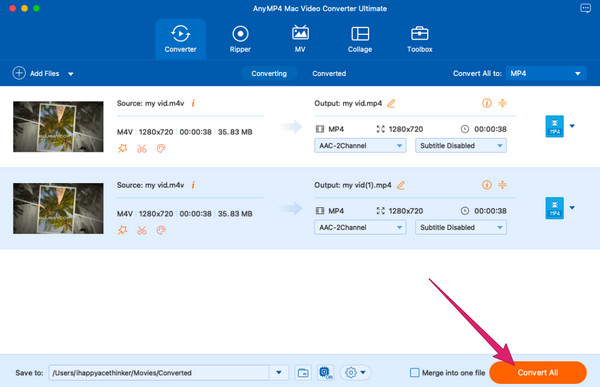The width and height of the screenshot is (600, 387).
Task: Open the Toolbox tab
Action: (419, 39)
